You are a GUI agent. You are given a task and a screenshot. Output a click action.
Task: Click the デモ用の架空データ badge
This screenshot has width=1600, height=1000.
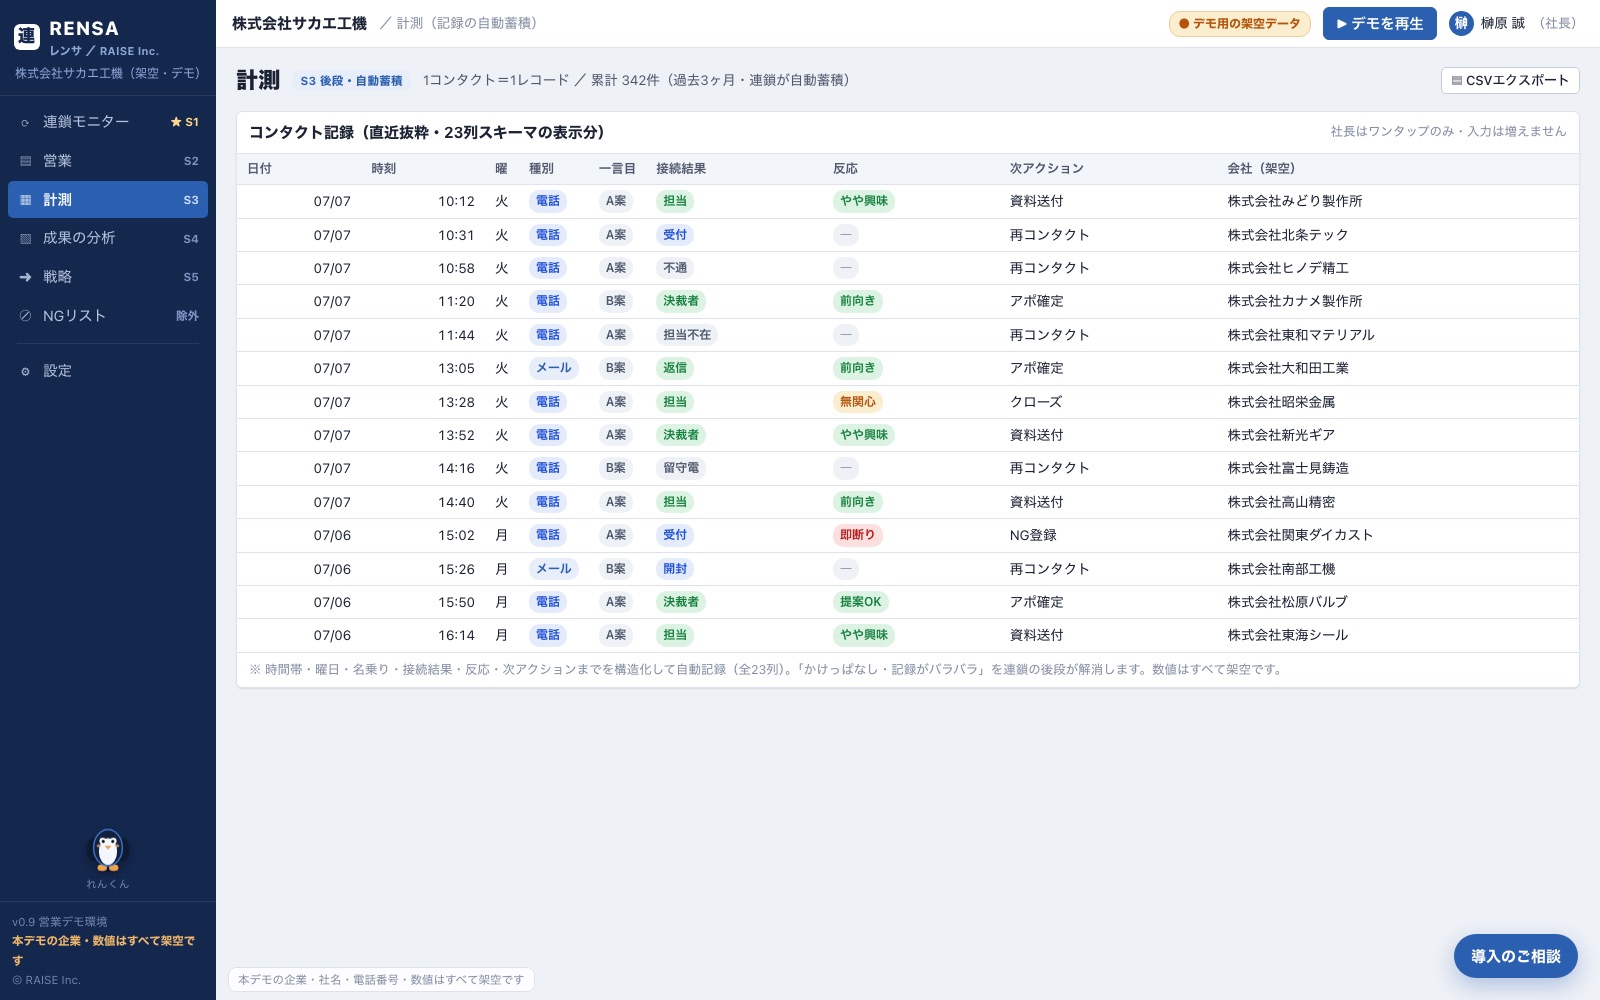[x=1239, y=23]
